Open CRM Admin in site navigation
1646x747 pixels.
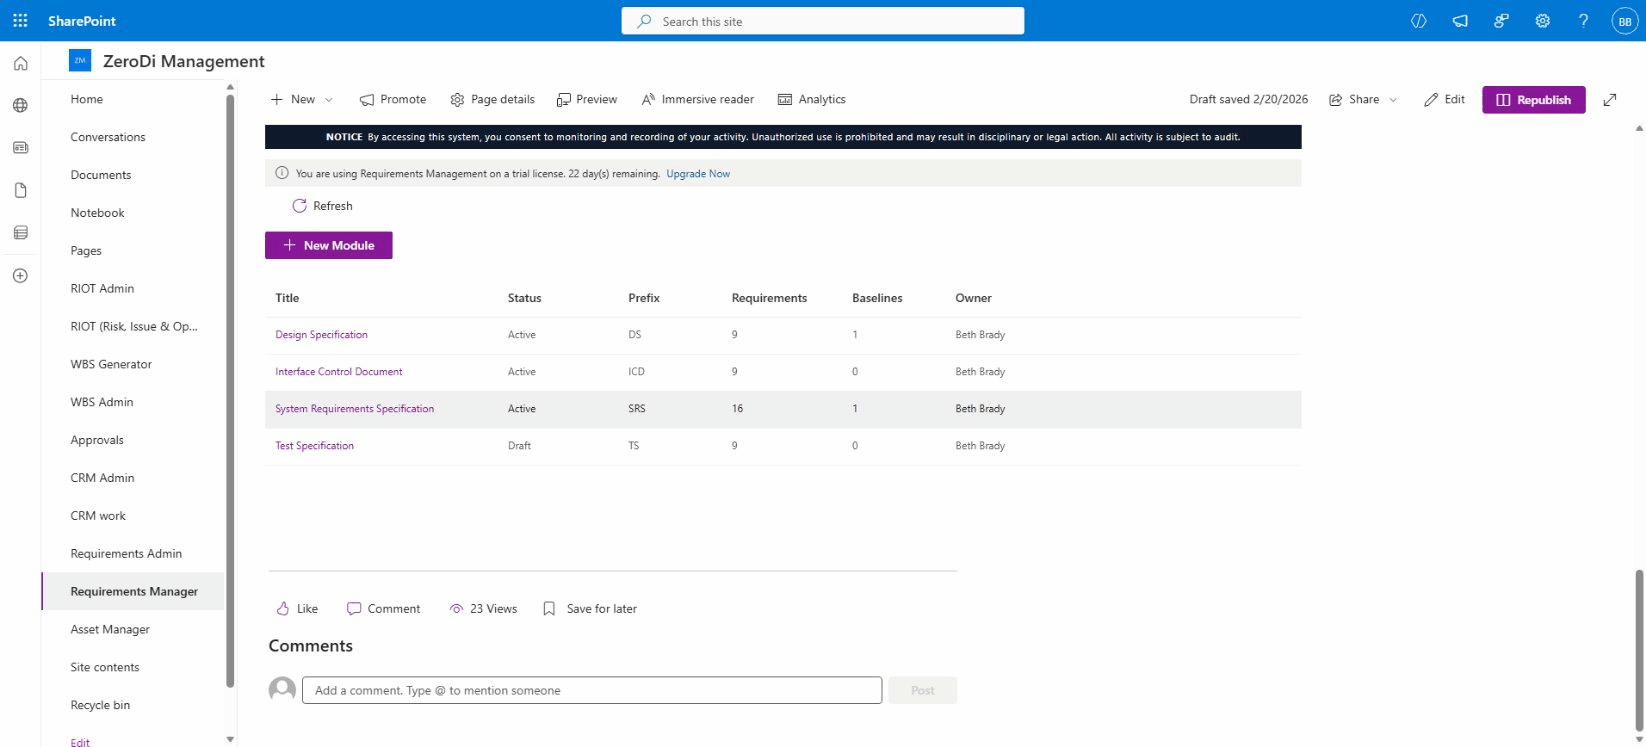pyautogui.click(x=102, y=478)
